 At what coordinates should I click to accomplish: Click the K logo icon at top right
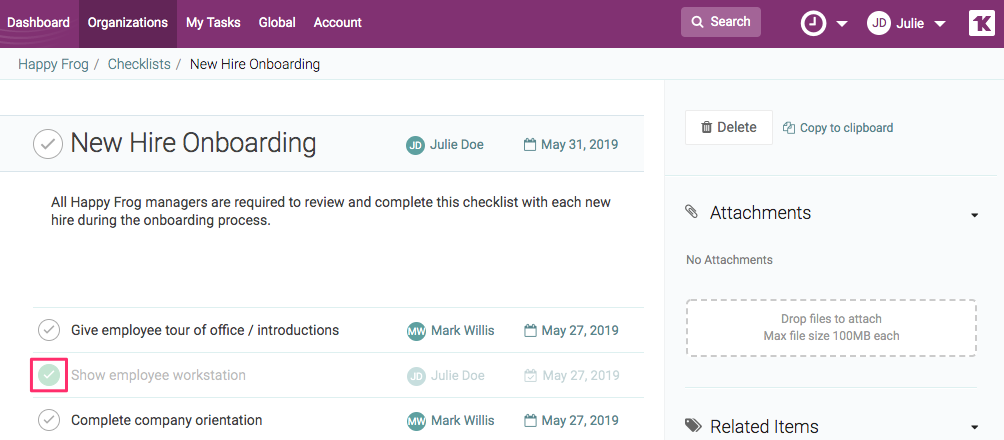click(x=981, y=23)
